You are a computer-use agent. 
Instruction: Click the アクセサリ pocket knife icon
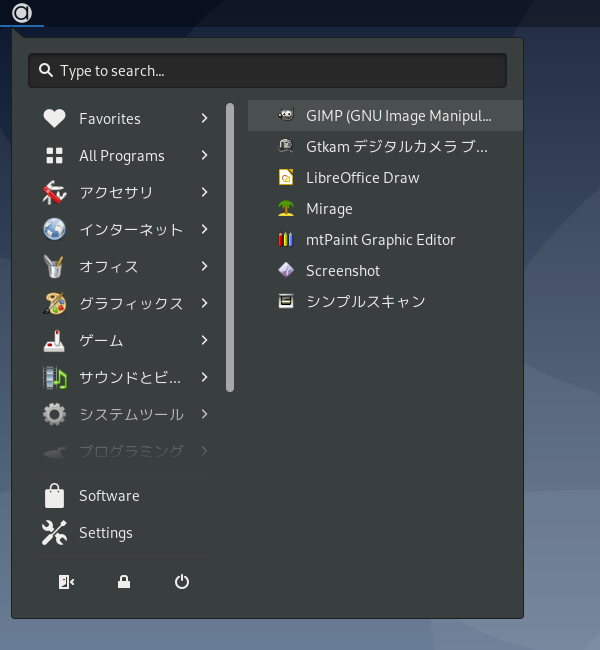coord(54,192)
